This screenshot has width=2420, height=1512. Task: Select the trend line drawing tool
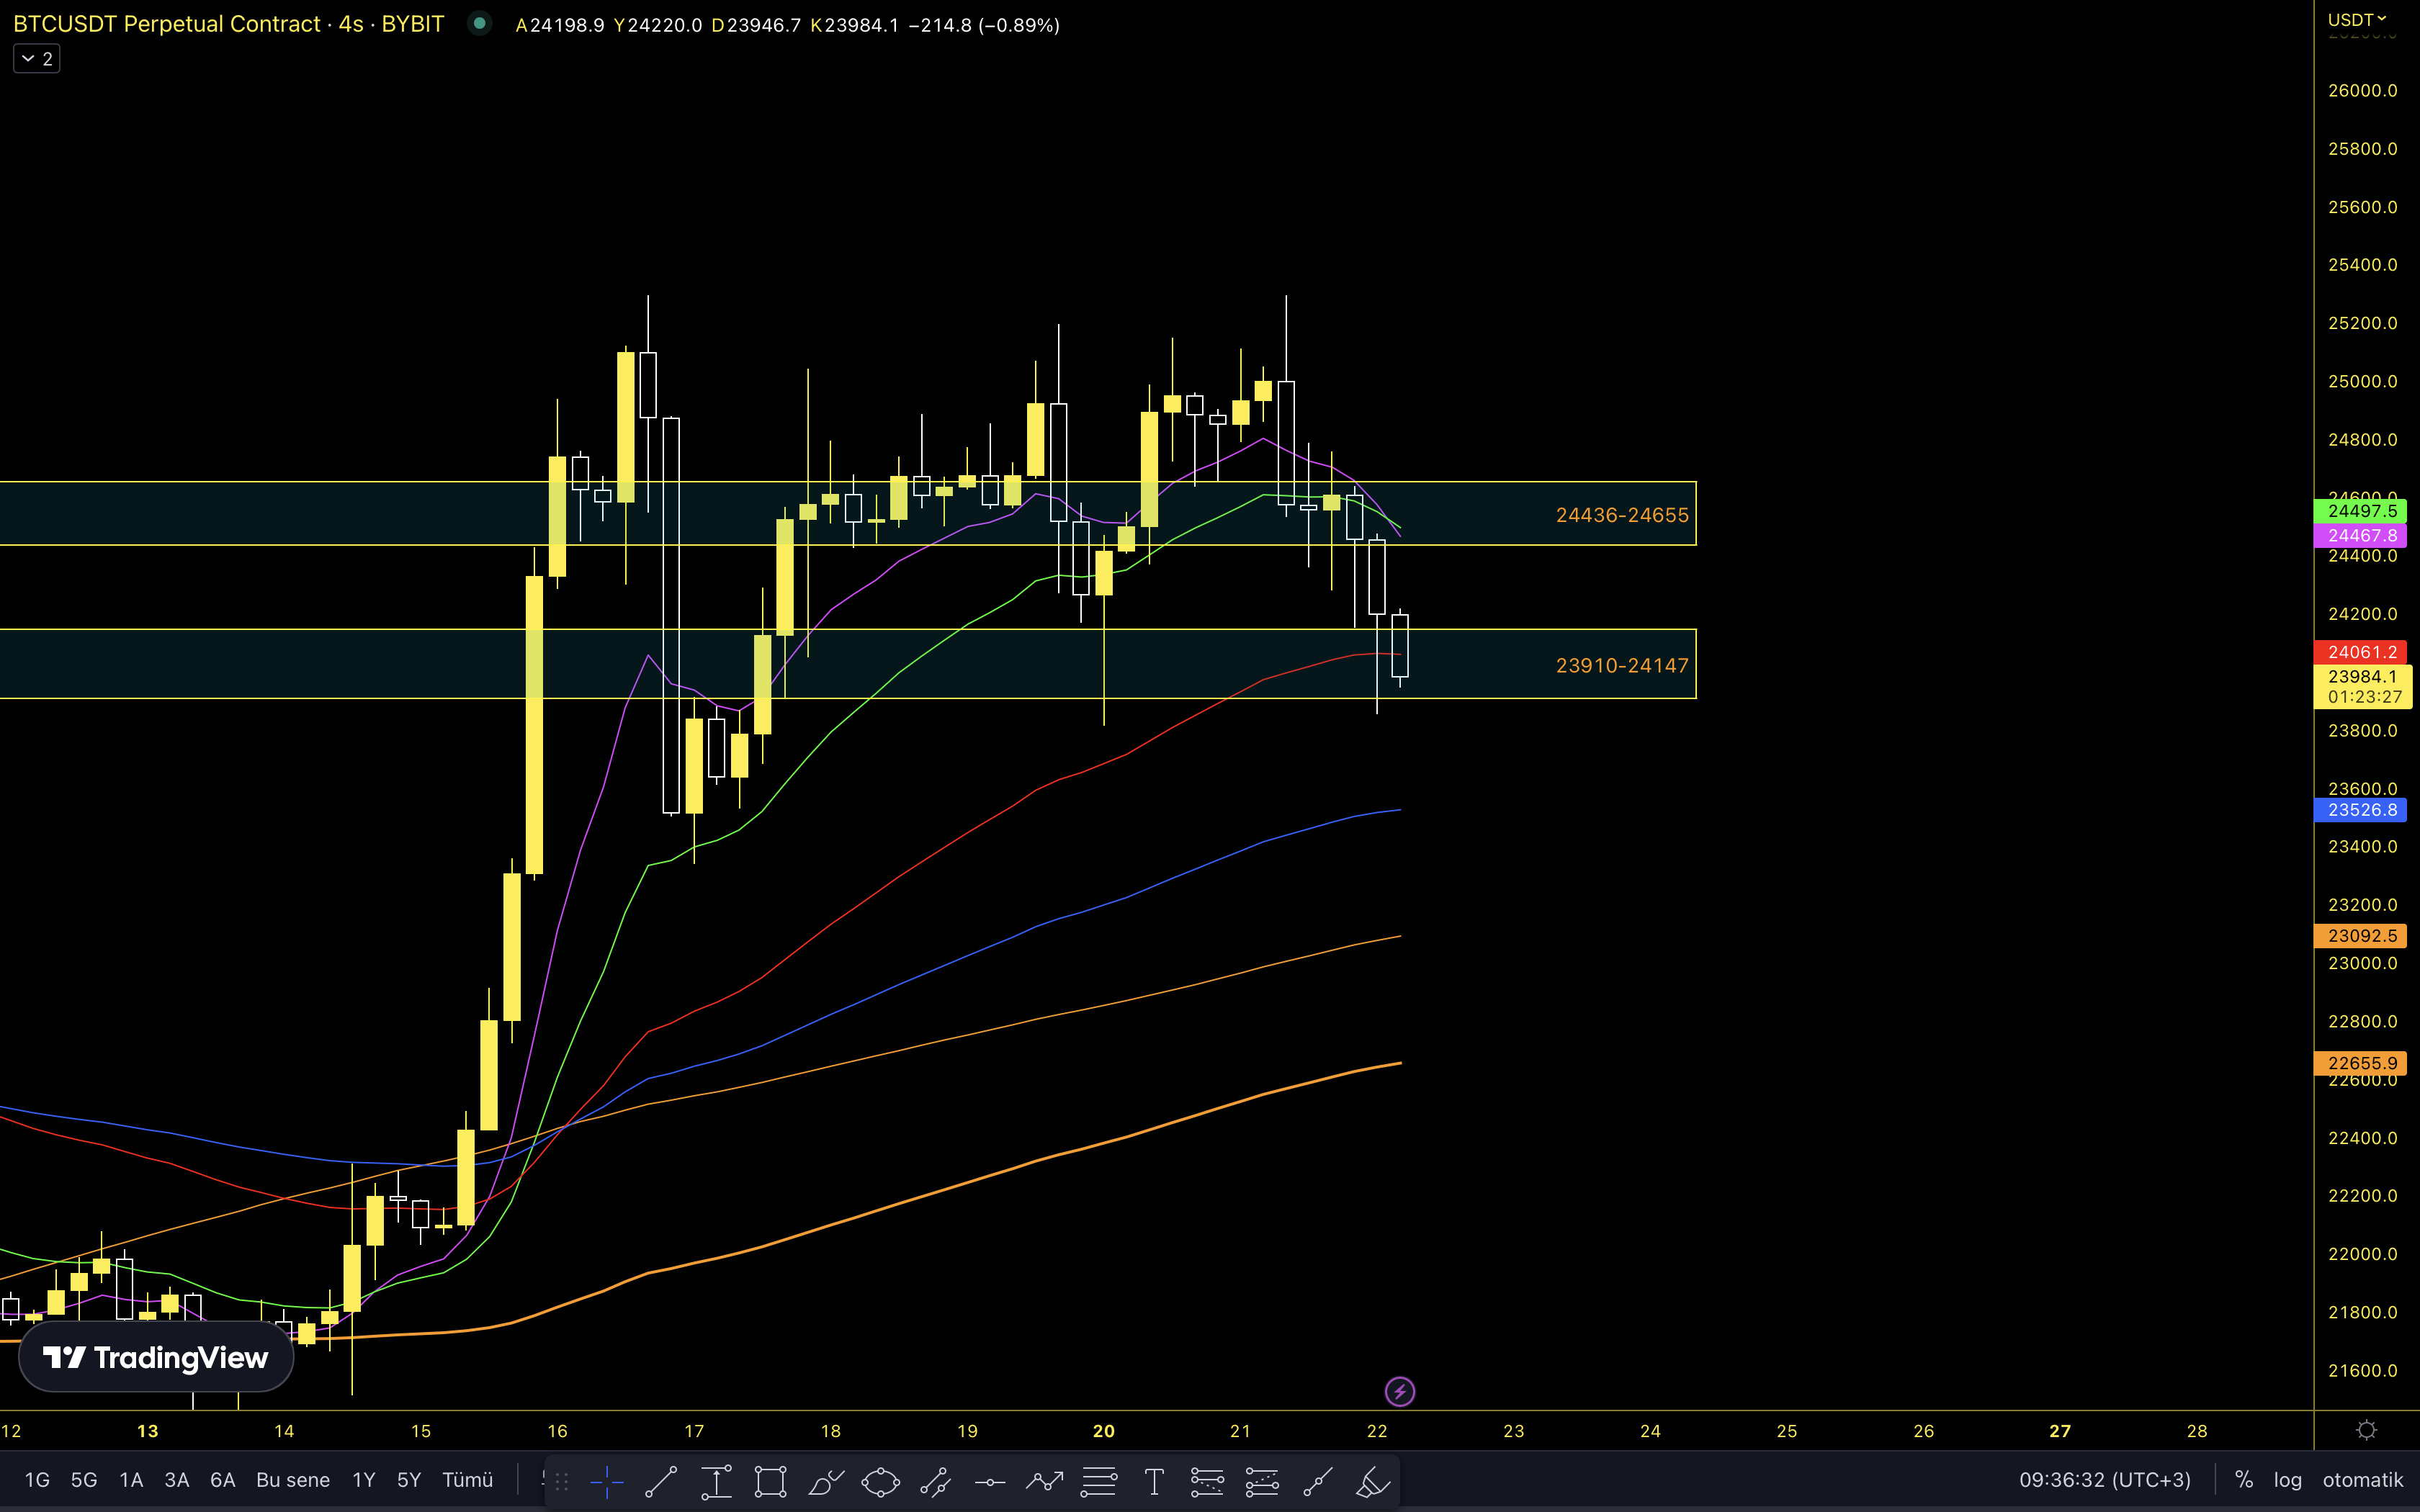[x=661, y=1481]
